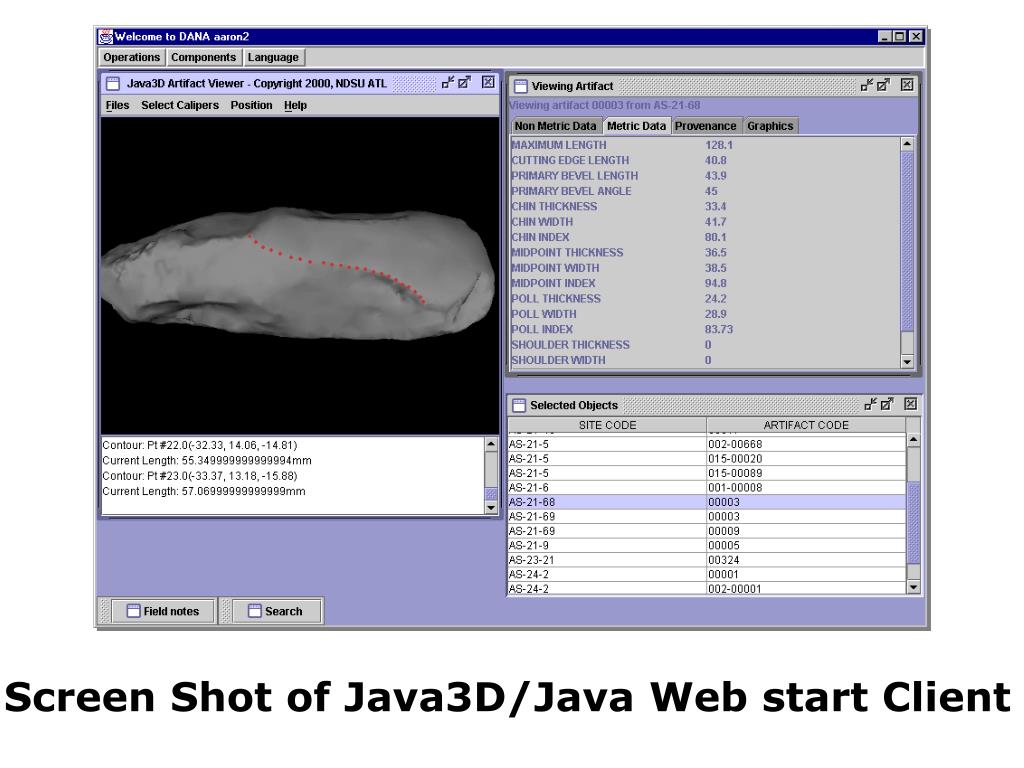The image size is (1024, 768).
Task: Switch to the Provenance tab
Action: pyautogui.click(x=705, y=126)
